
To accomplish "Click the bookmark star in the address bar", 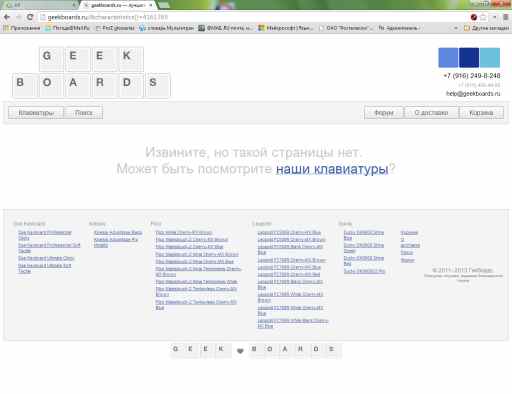I will [483, 17].
